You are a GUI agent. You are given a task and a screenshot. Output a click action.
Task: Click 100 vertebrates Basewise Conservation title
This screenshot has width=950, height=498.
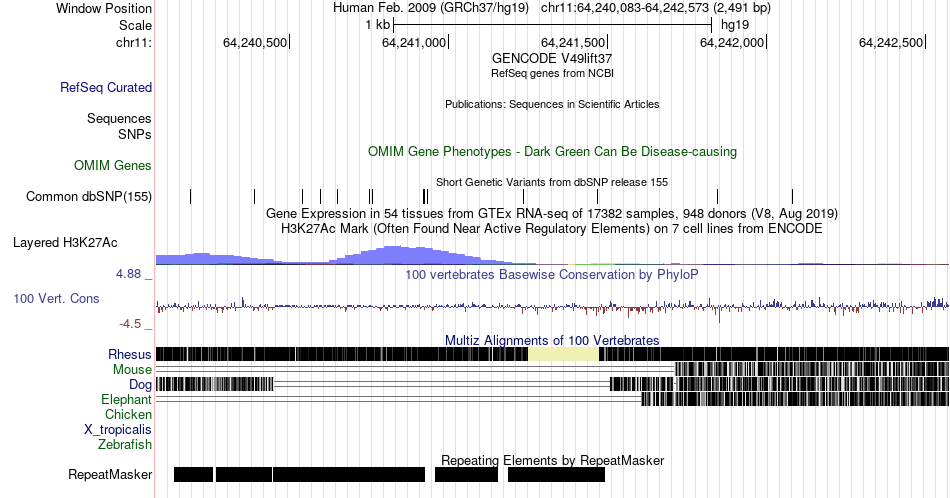pos(552,274)
